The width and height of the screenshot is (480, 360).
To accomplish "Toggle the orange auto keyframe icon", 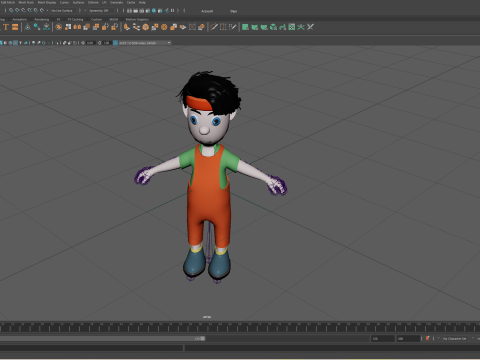I will pyautogui.click(x=428, y=338).
